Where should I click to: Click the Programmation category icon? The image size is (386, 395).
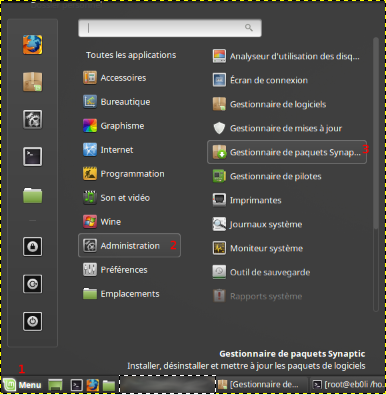pos(90,174)
